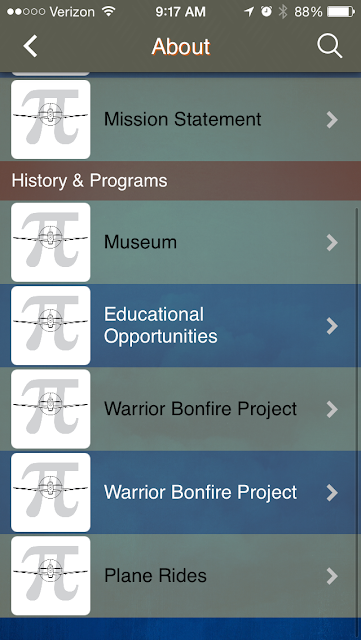Select the Museum list item
Image resolution: width=361 pixels, height=640 pixels.
tap(180, 242)
